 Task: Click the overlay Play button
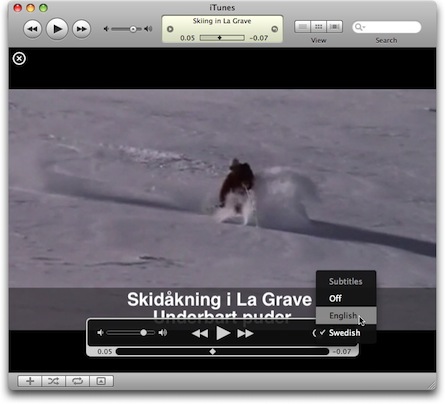coord(223,333)
